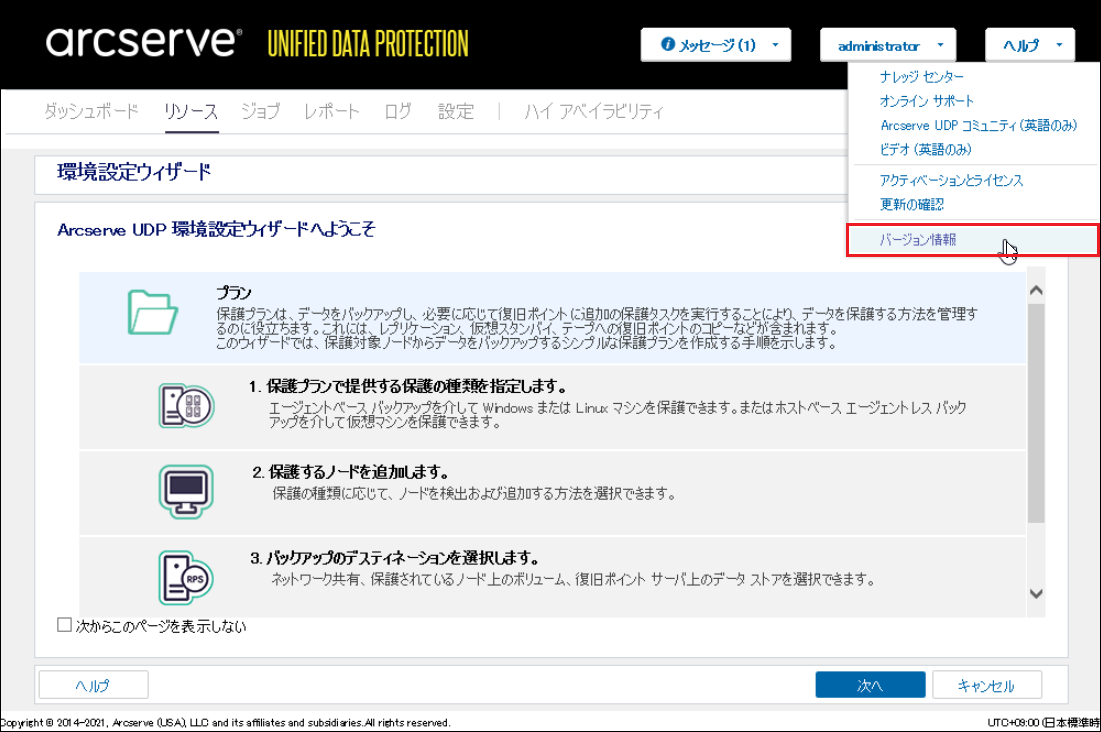Open the ジョブ tab
The image size is (1101, 732).
click(260, 111)
